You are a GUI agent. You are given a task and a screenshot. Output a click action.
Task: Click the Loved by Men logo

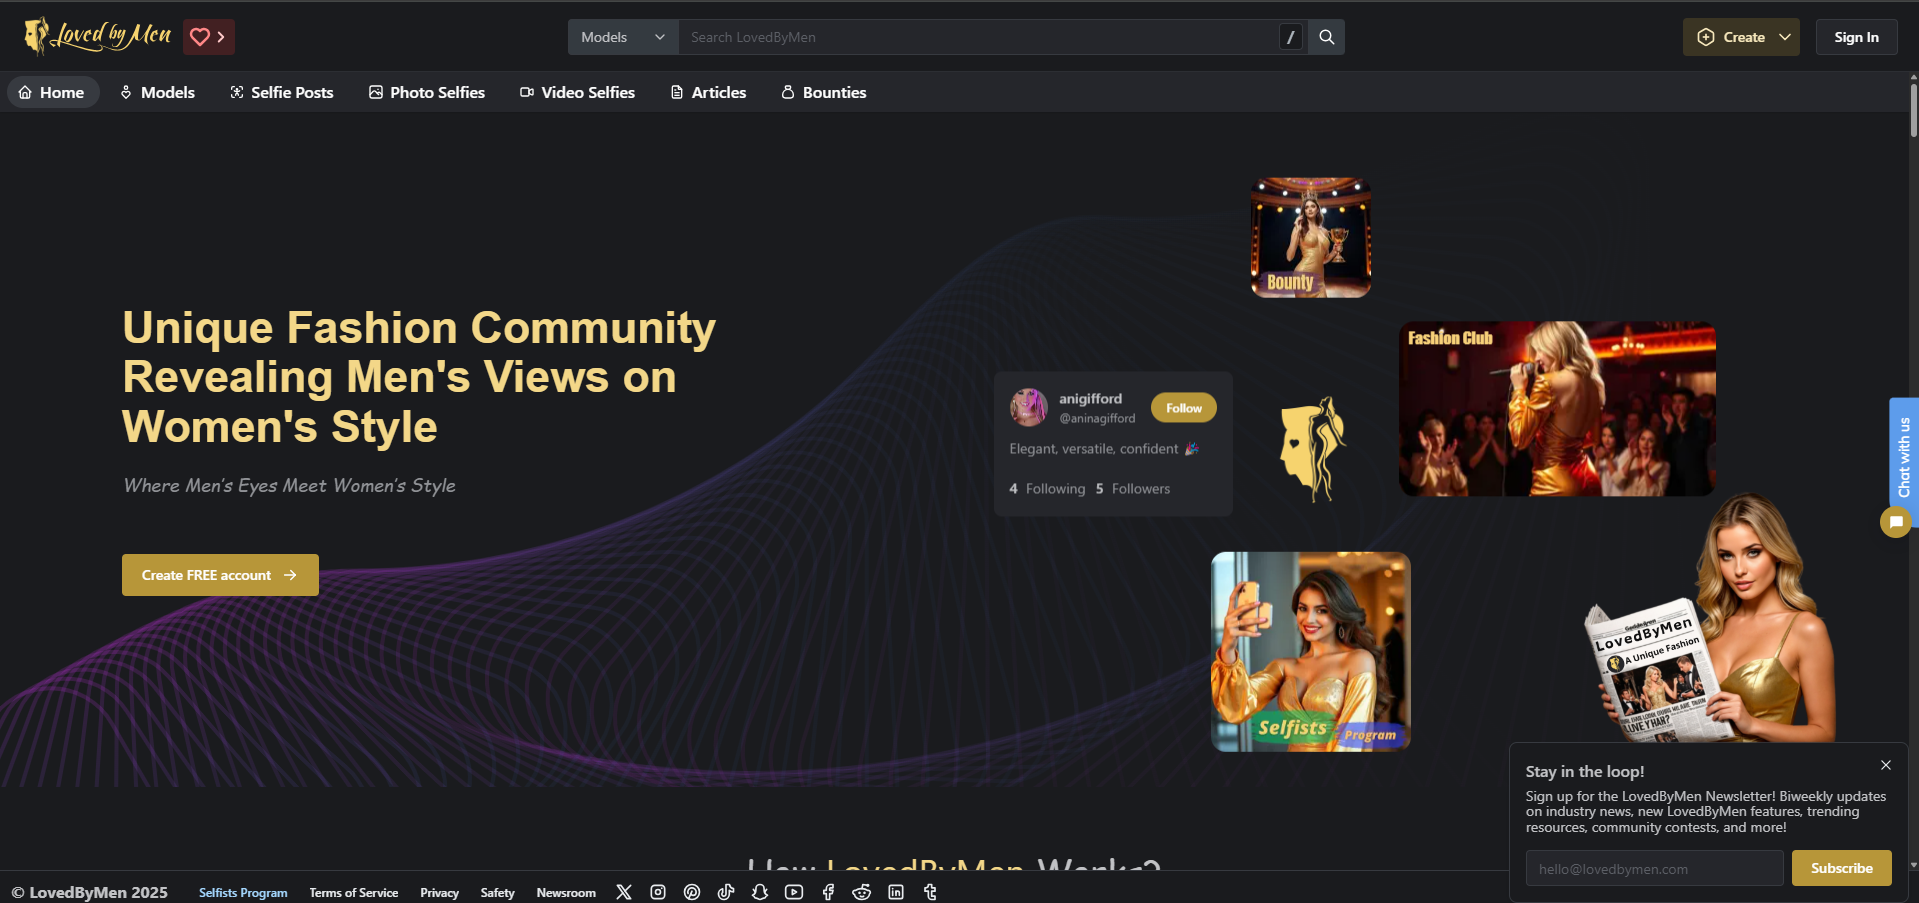point(98,36)
